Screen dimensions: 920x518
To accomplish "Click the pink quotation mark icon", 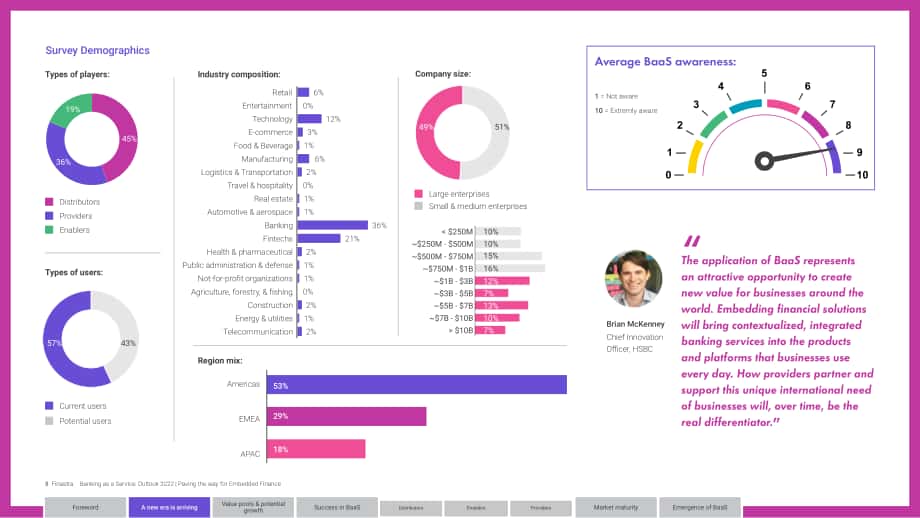I will click(692, 241).
